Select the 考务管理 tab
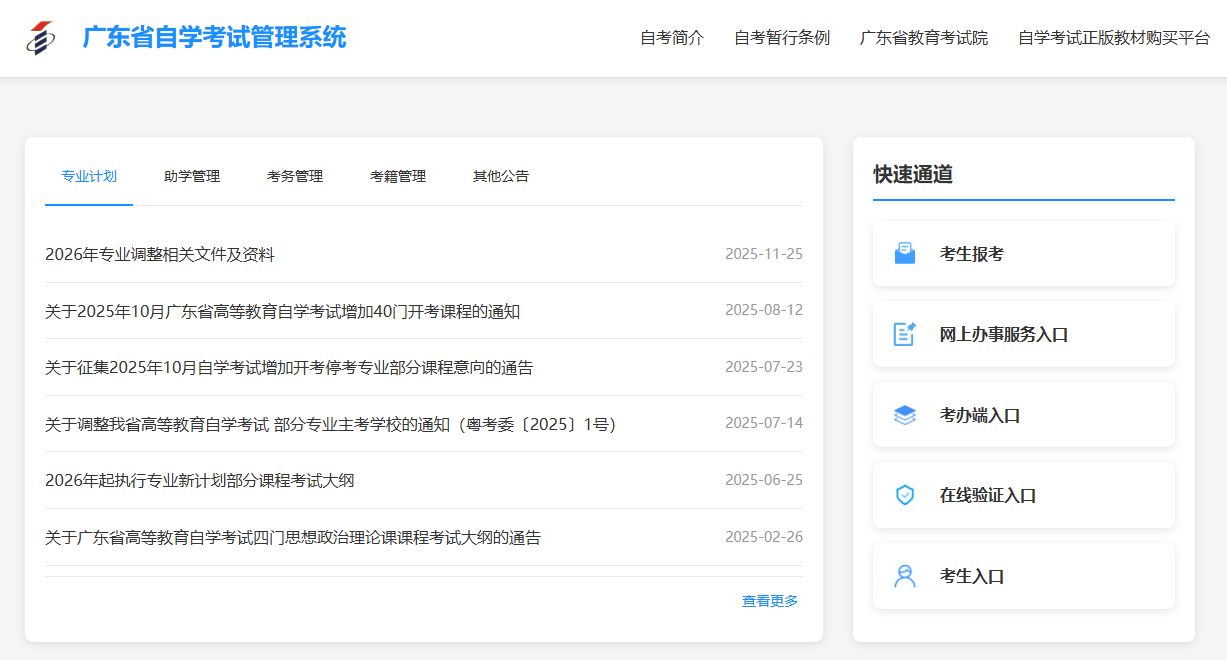This screenshot has height=660, width=1227. 295,177
